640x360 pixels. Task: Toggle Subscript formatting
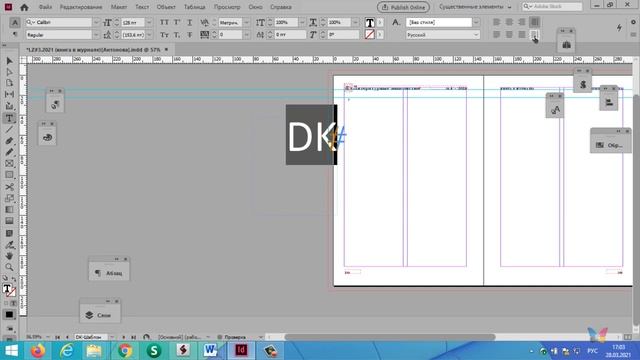[177, 35]
